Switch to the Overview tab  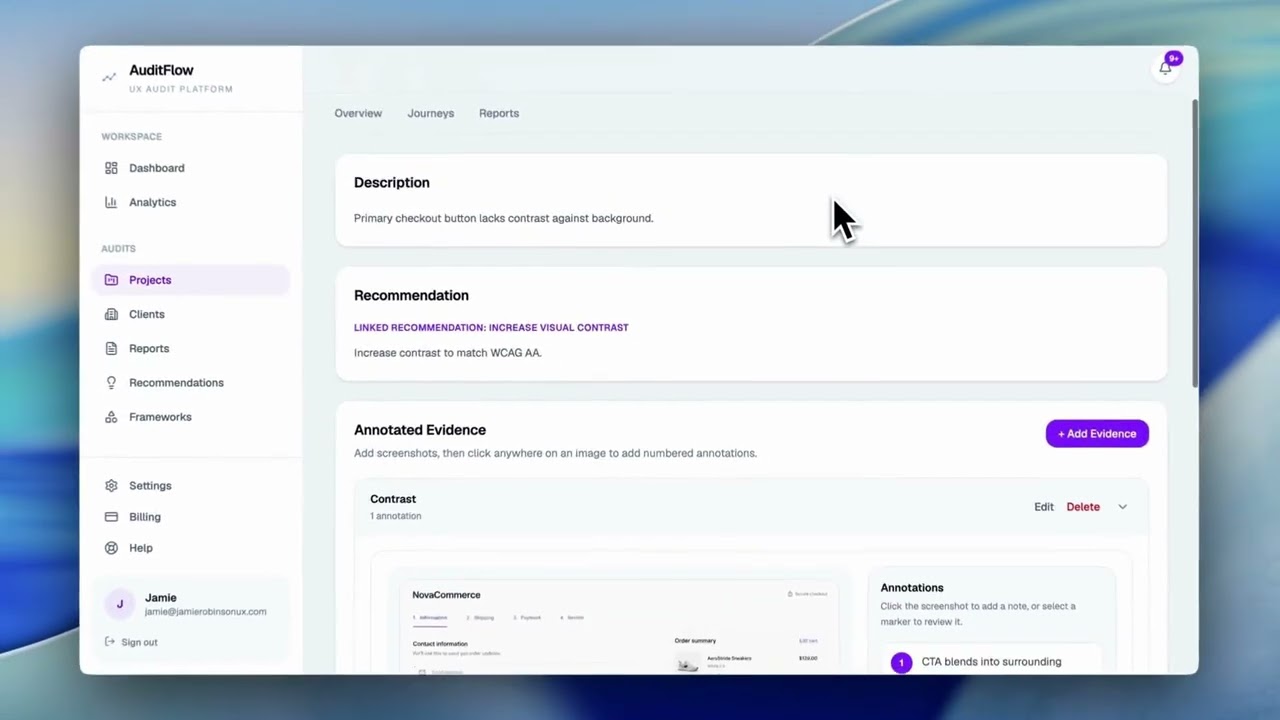coord(358,113)
